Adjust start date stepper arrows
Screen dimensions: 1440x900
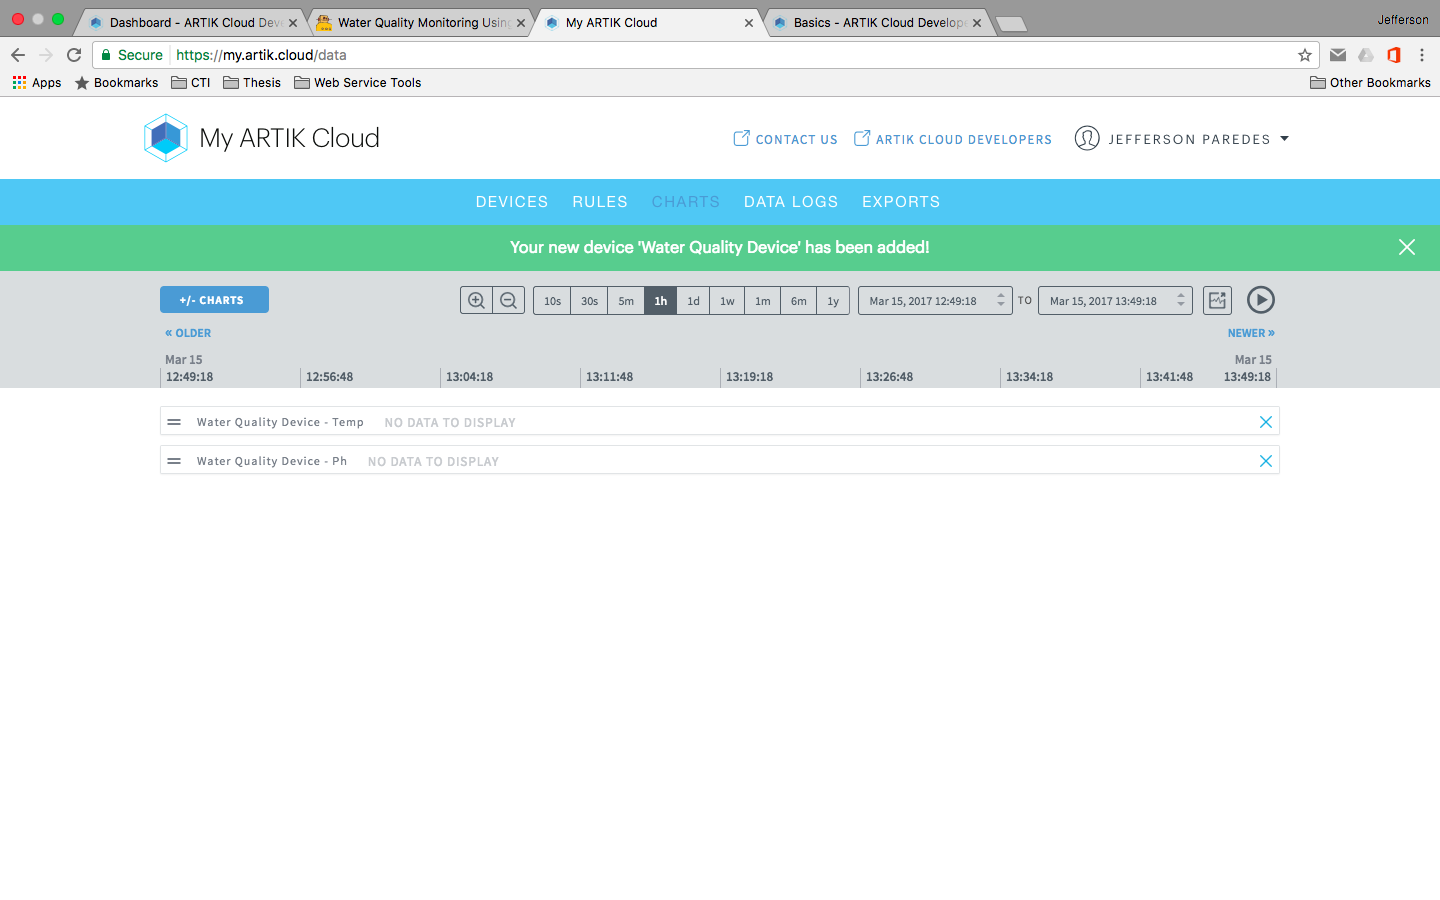[x=1001, y=300]
